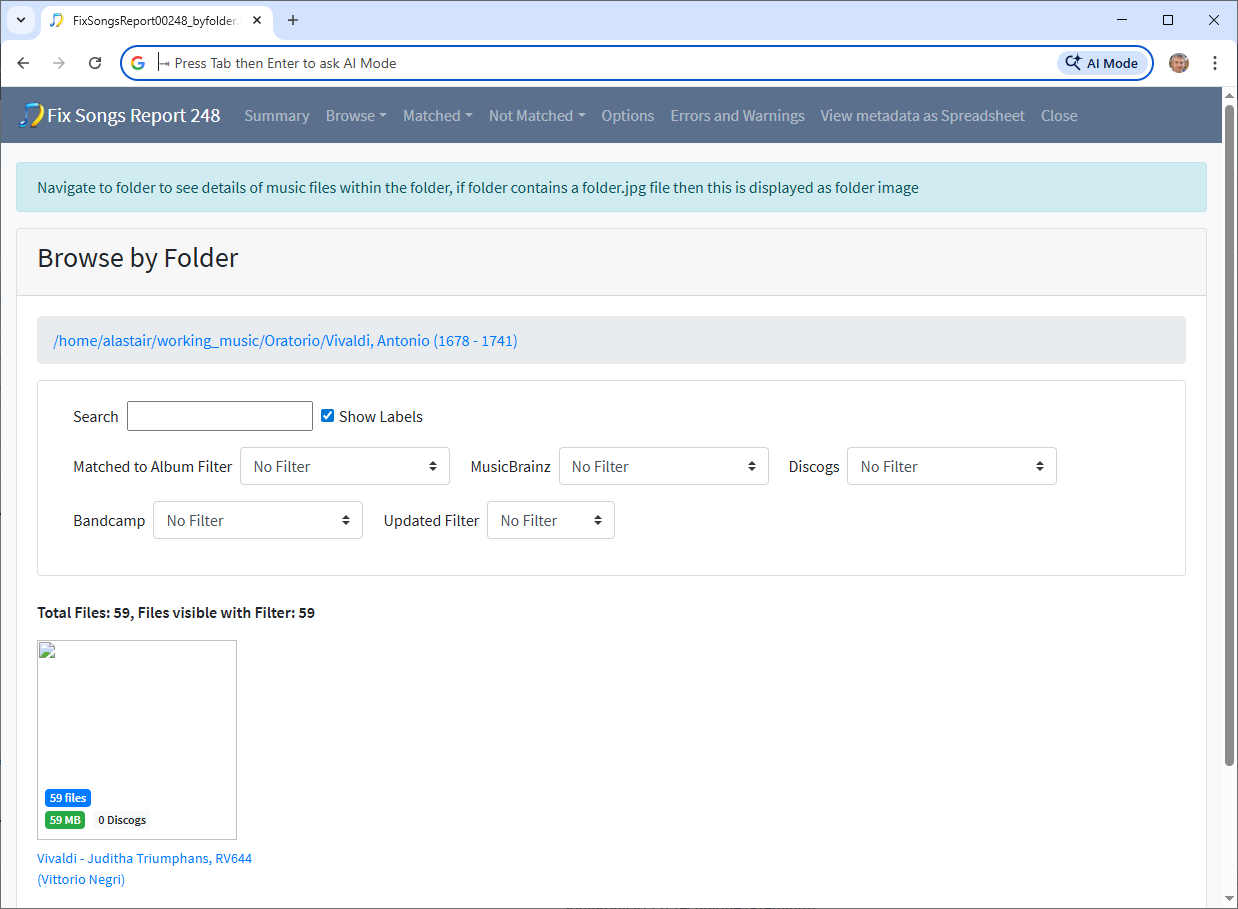This screenshot has width=1238, height=909.
Task: Expand the Updated Filter dropdown
Action: pyautogui.click(x=550, y=520)
